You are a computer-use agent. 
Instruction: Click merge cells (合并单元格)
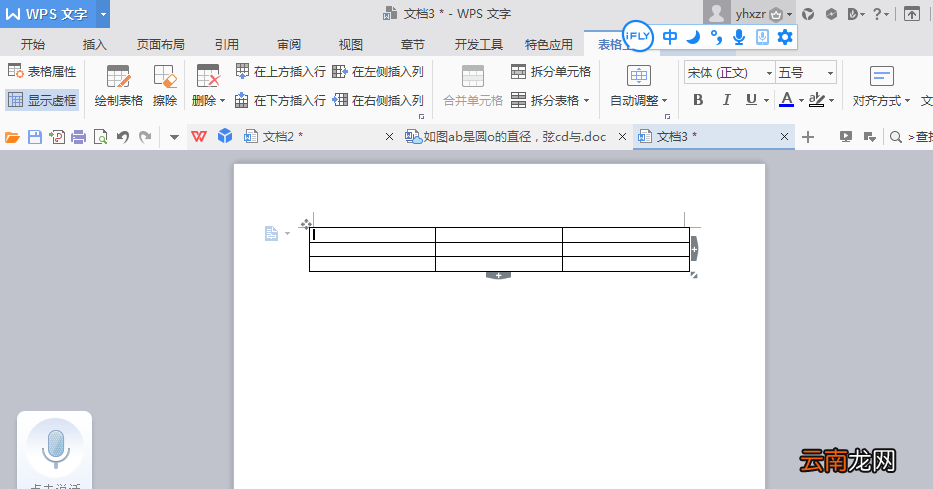(x=473, y=86)
